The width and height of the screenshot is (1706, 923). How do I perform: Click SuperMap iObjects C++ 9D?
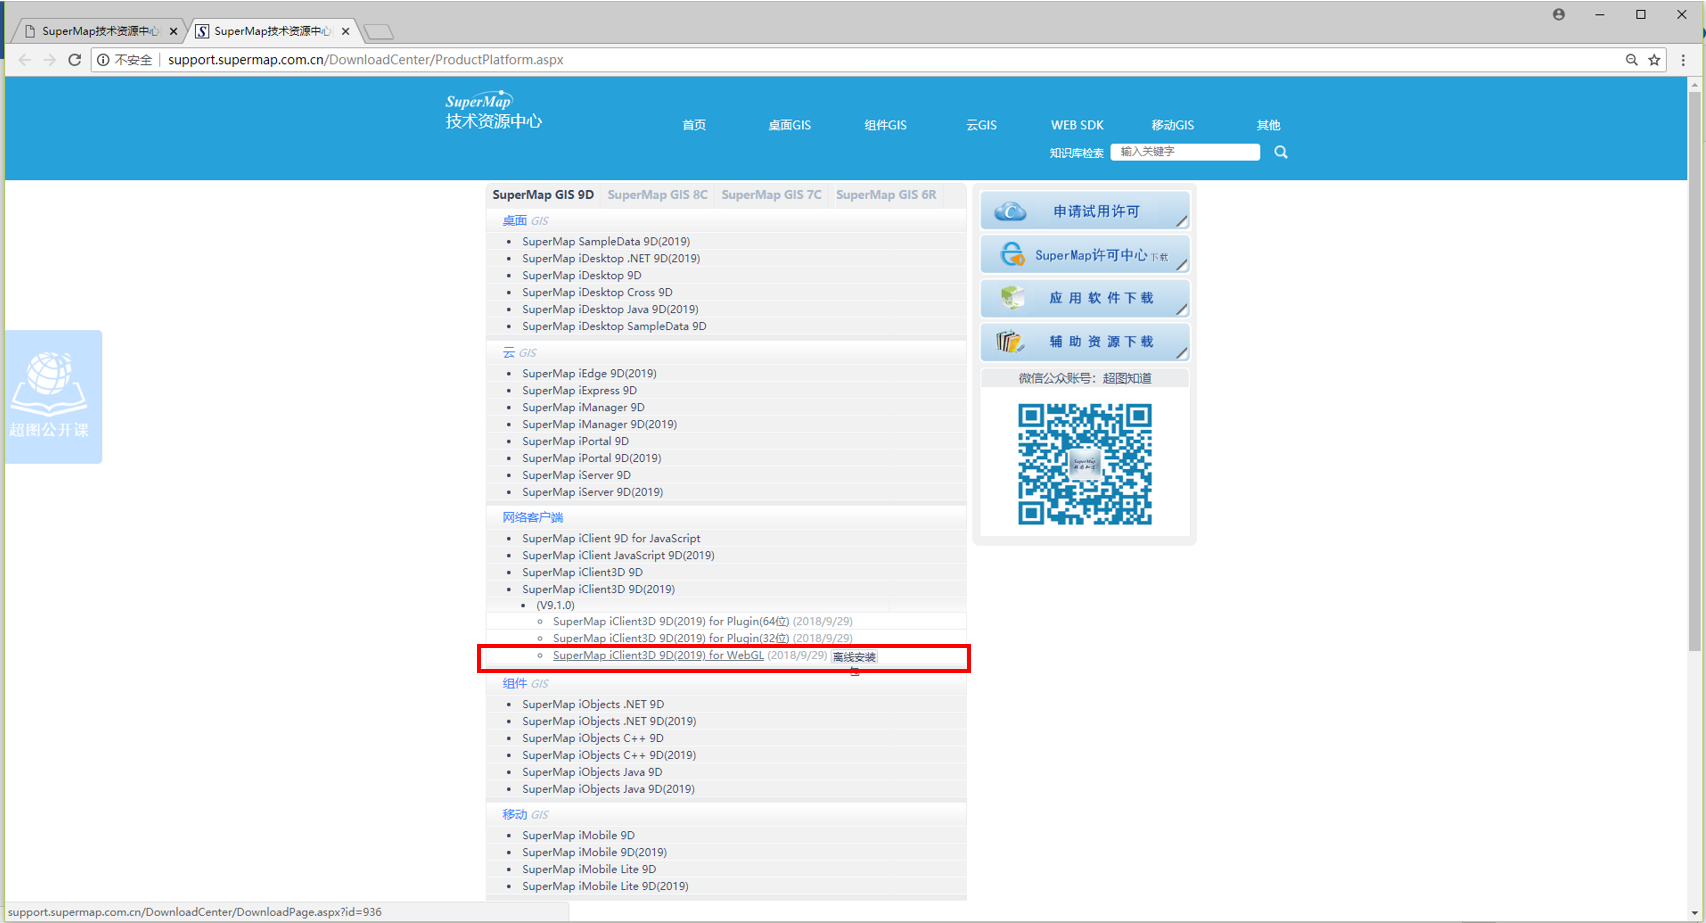pyautogui.click(x=592, y=738)
